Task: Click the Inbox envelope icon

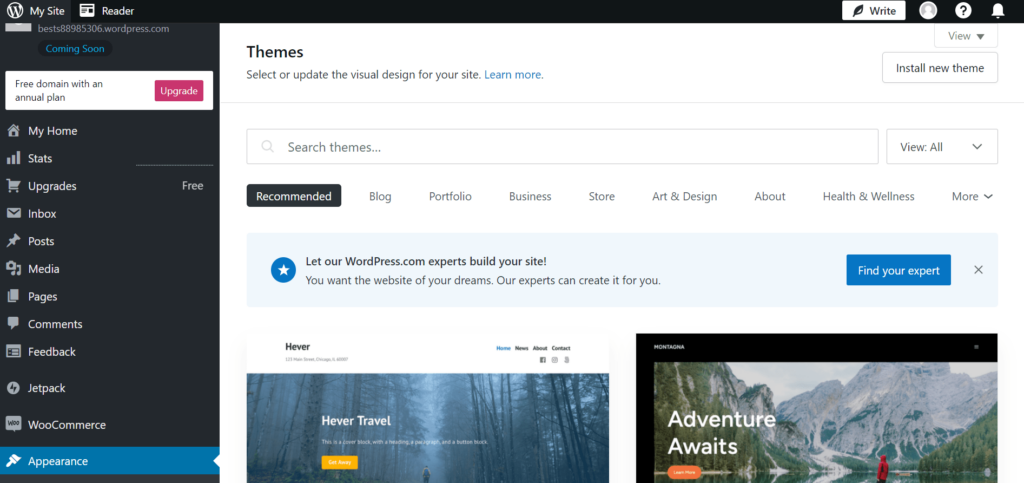Action: 13,213
